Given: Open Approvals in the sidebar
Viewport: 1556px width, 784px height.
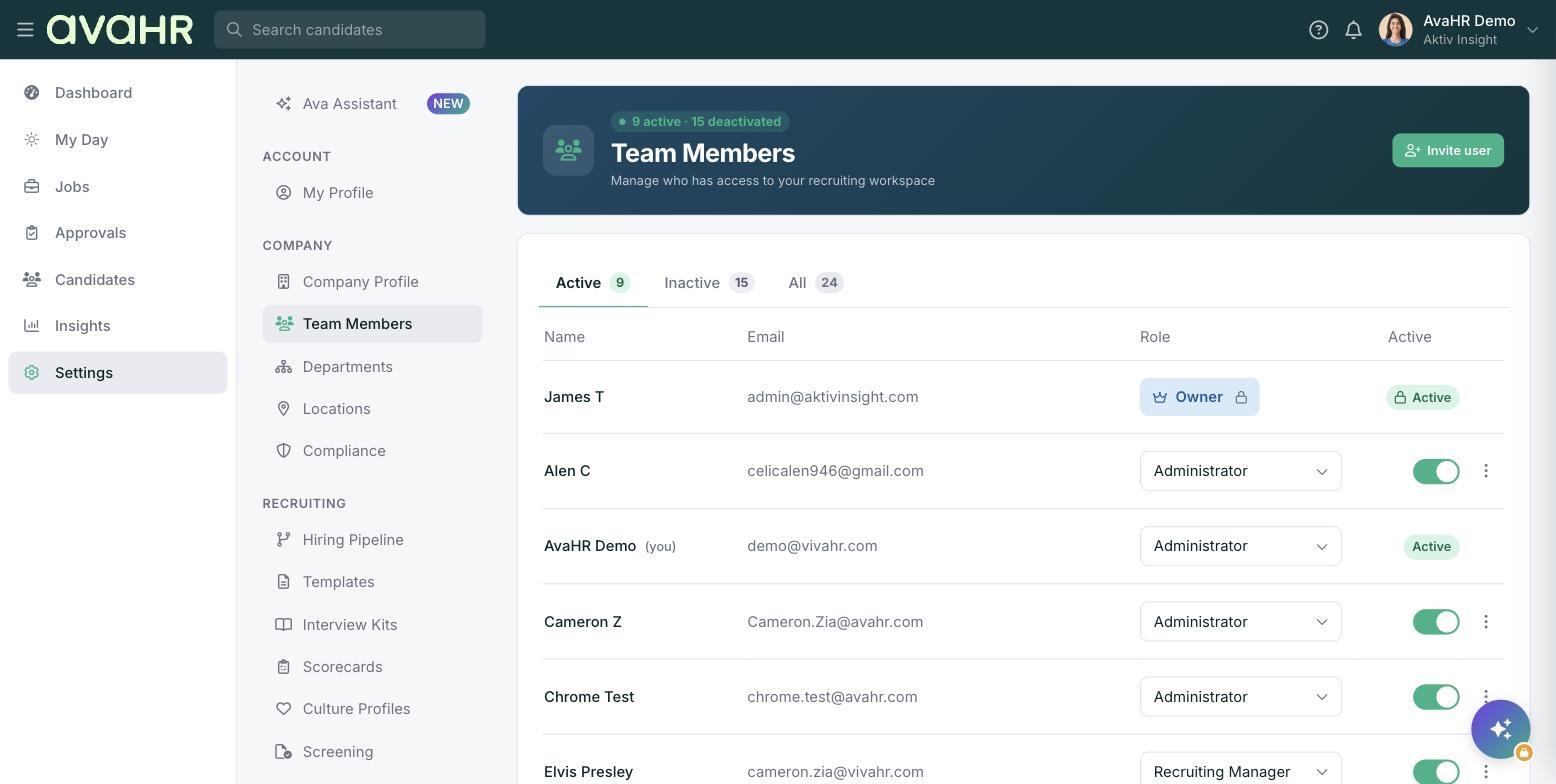Looking at the screenshot, I should (x=118, y=233).
